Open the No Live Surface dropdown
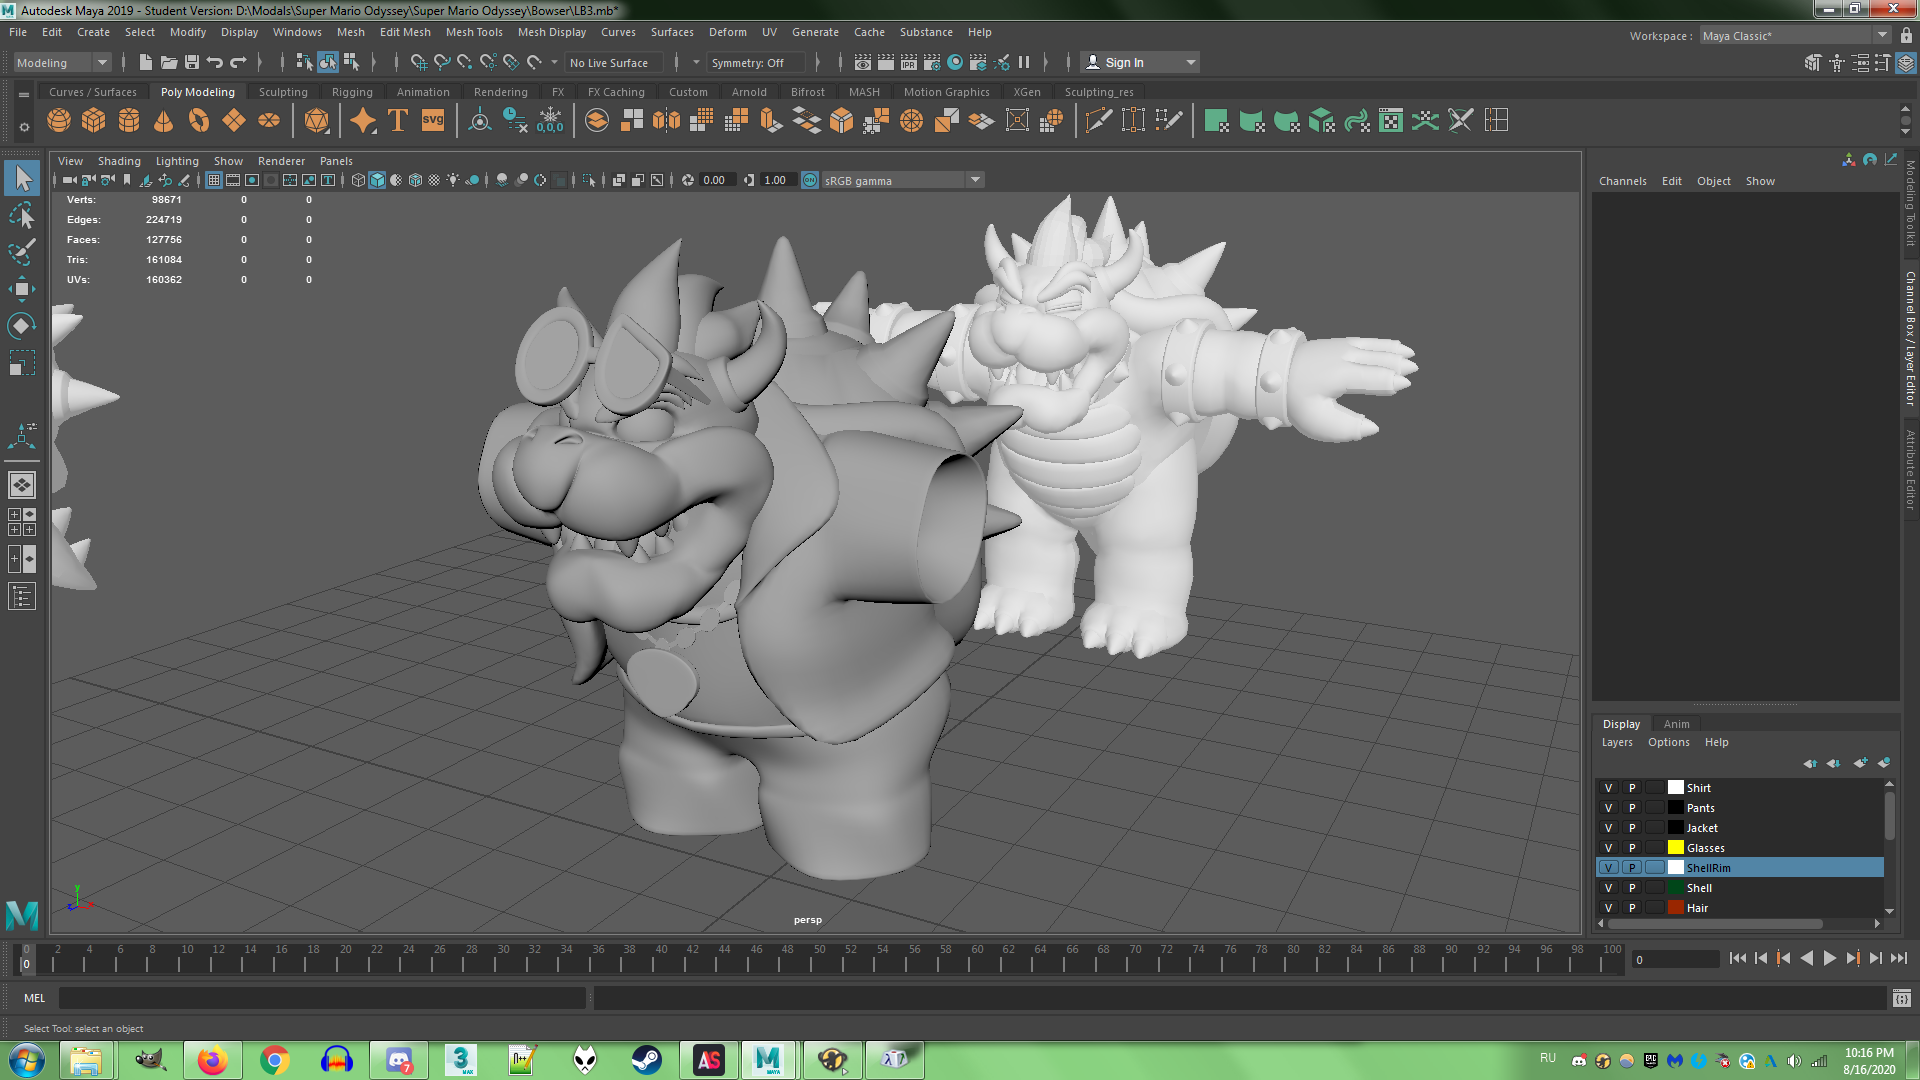 pyautogui.click(x=614, y=63)
